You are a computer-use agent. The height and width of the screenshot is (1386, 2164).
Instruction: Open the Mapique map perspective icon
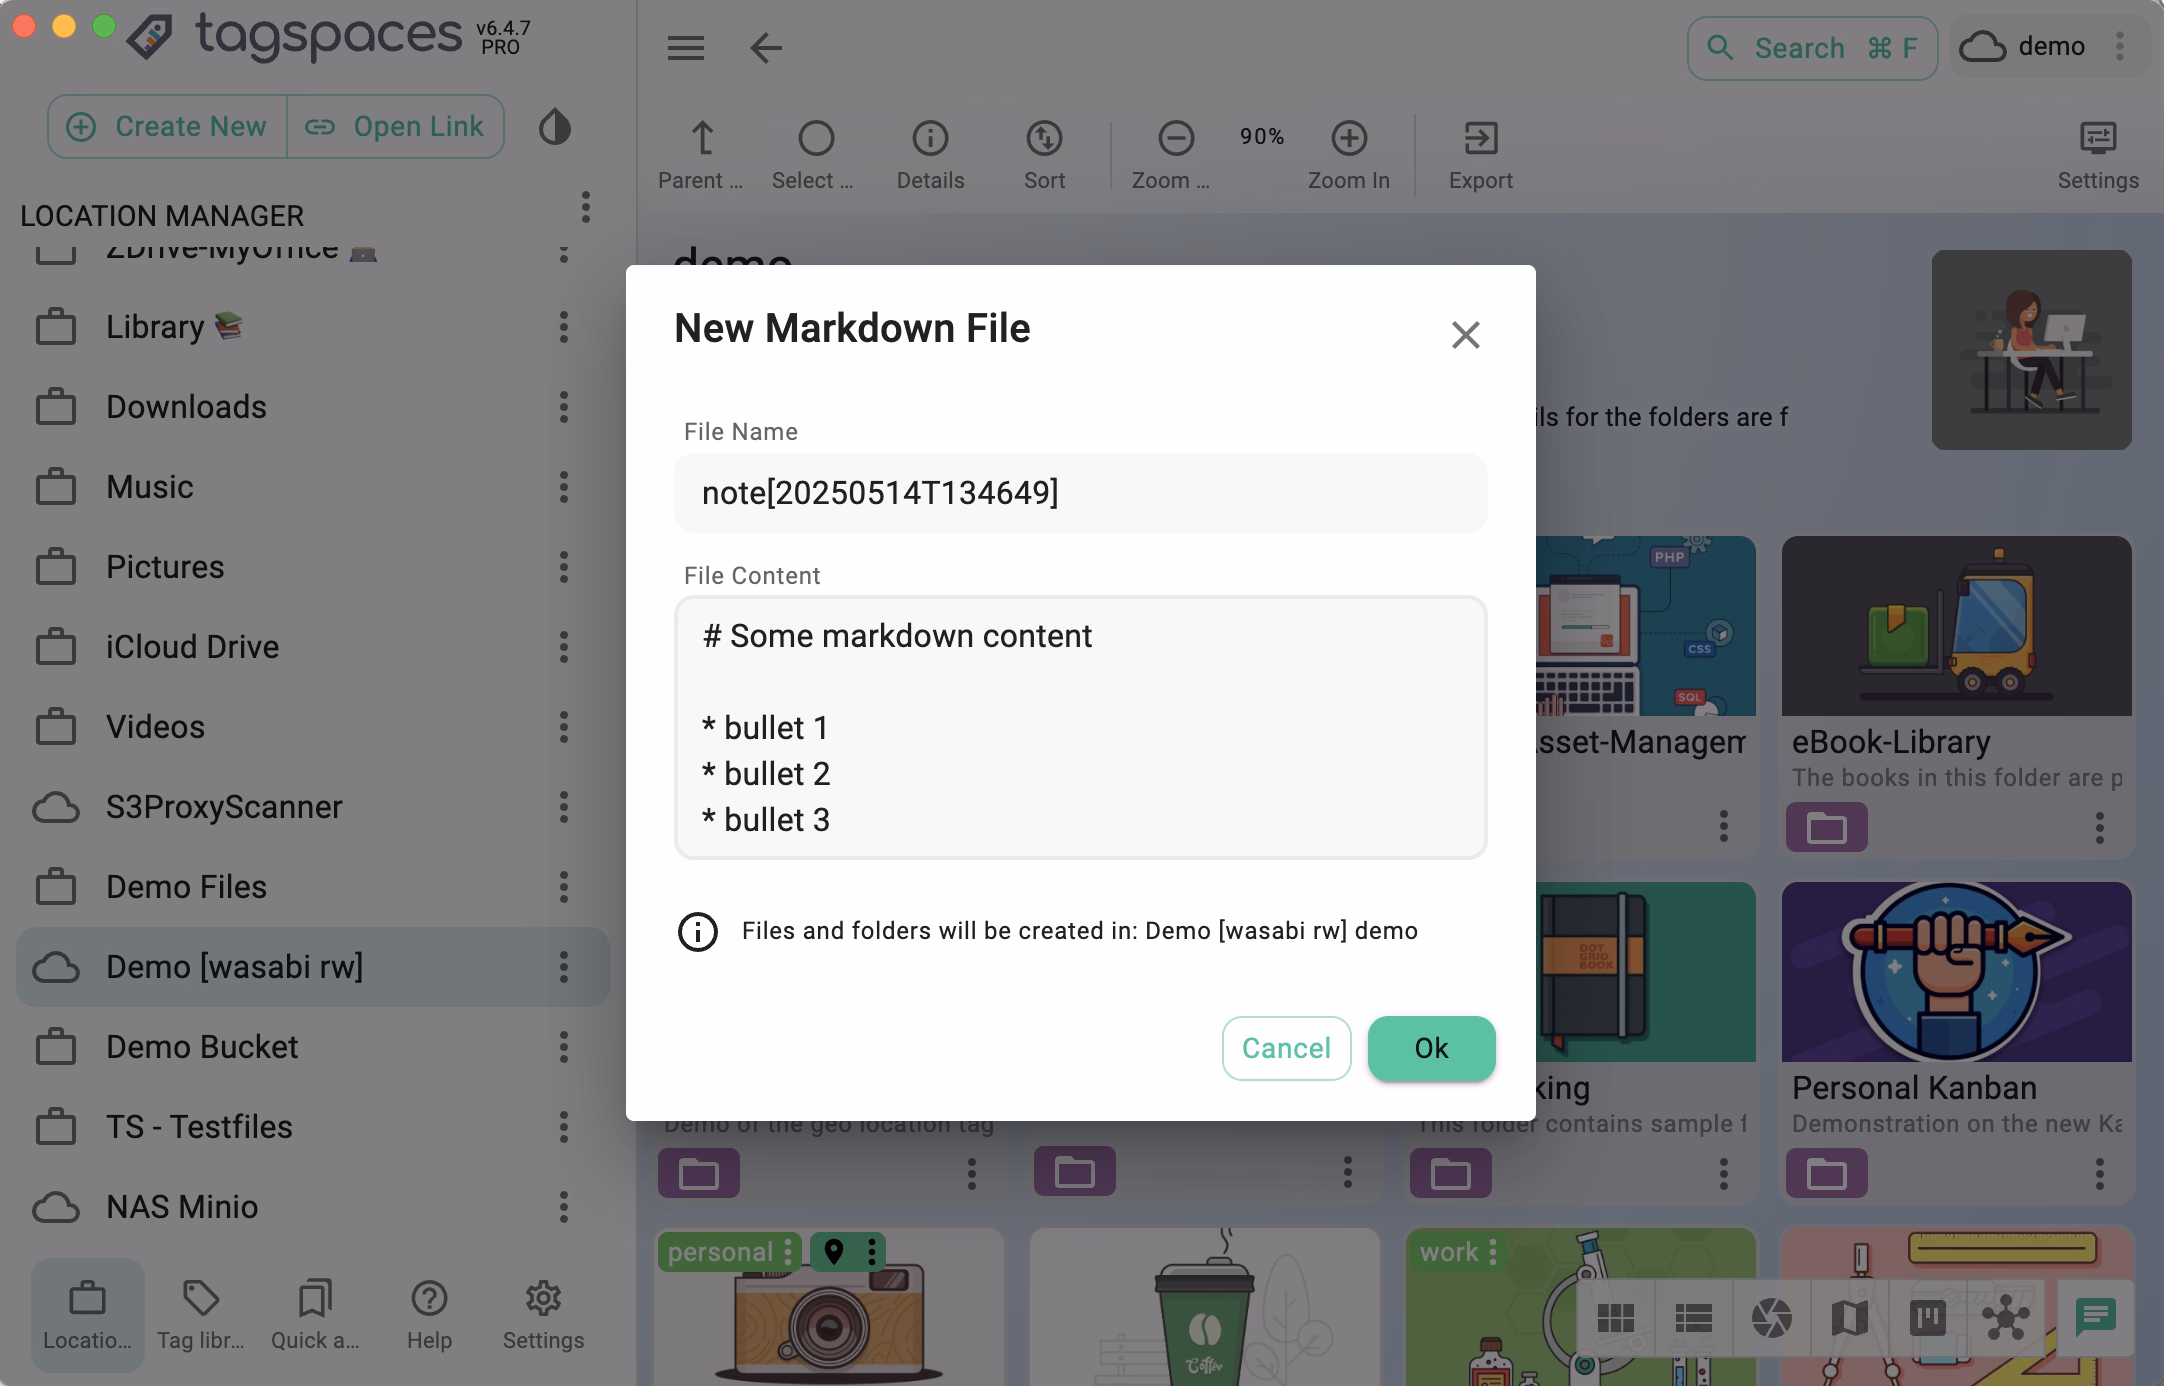(1851, 1318)
